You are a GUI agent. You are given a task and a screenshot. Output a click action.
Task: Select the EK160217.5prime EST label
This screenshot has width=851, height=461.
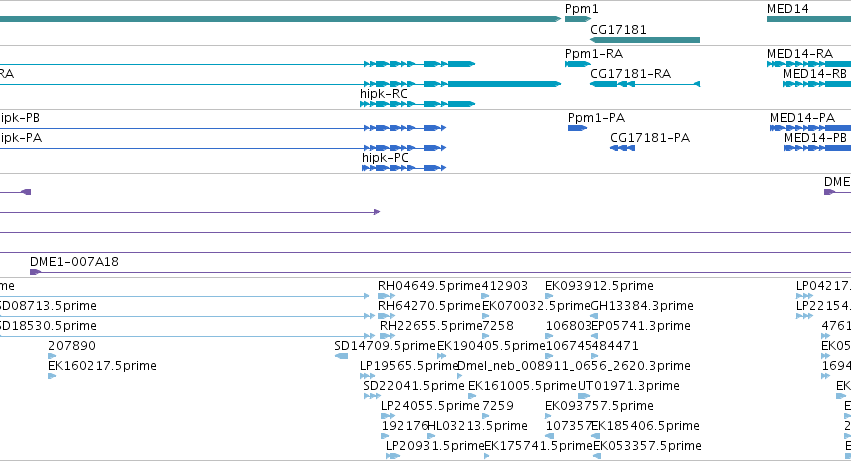tap(102, 366)
